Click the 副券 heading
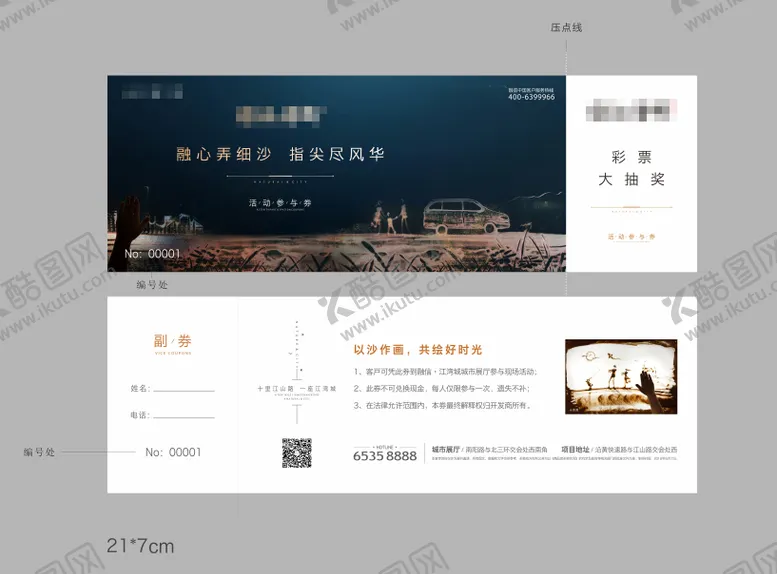The width and height of the screenshot is (777, 574). tap(172, 341)
